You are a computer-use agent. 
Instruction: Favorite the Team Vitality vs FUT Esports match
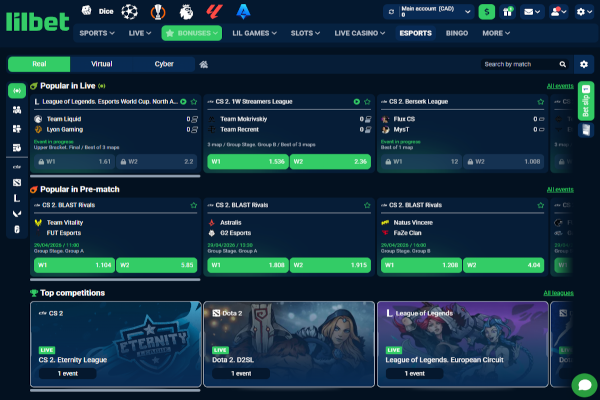pos(194,205)
